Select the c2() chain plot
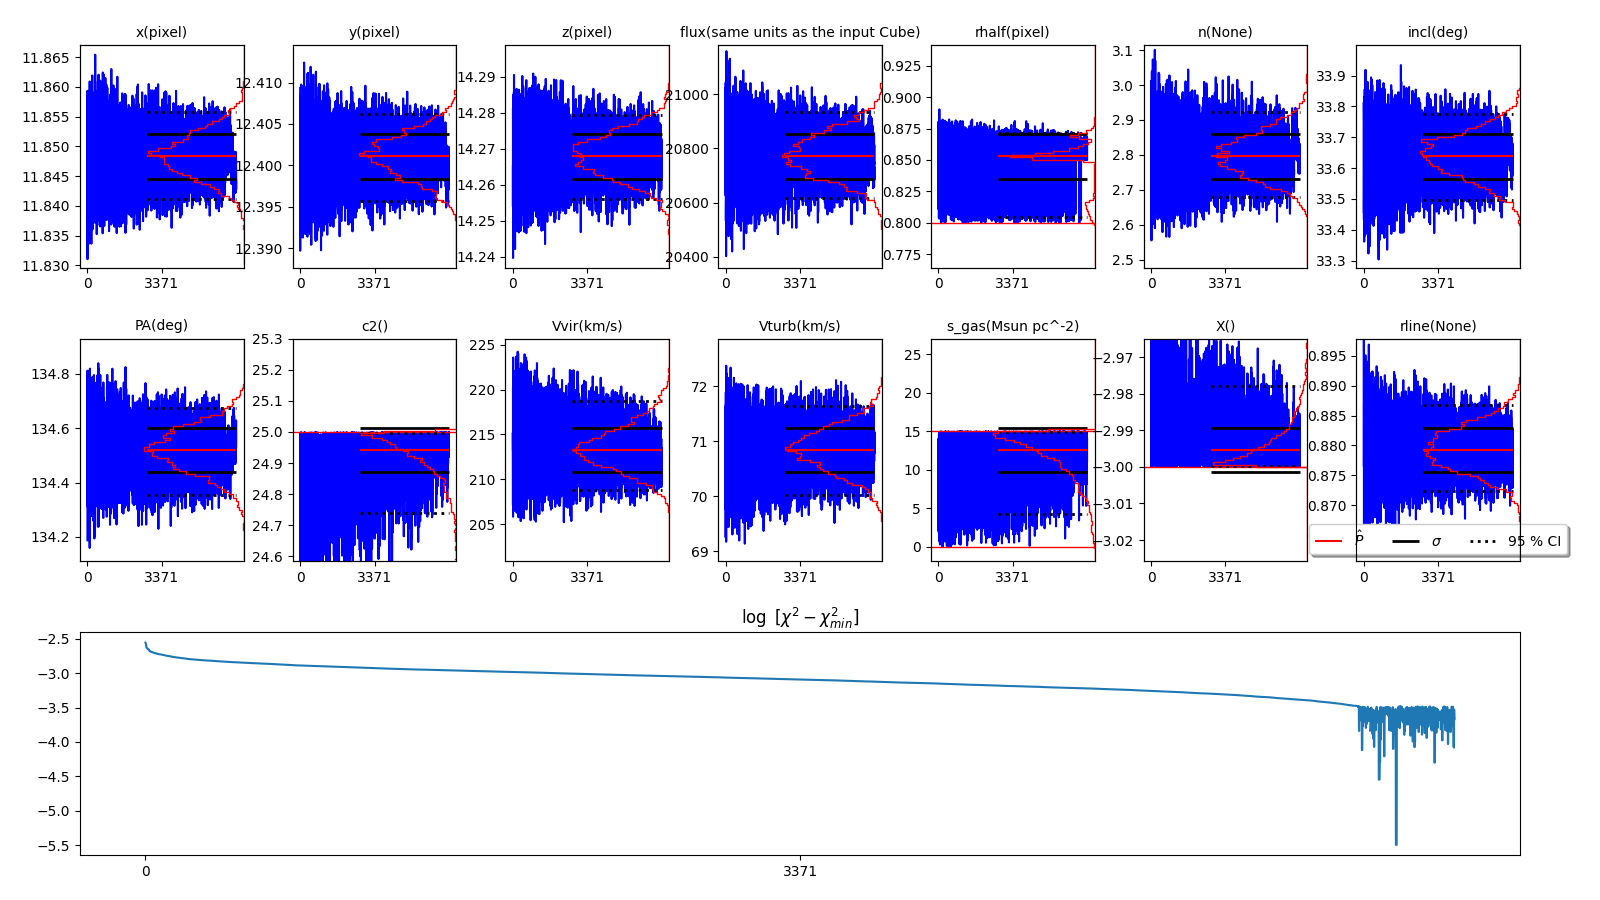Screen dimensions: 1600x900 (374, 450)
